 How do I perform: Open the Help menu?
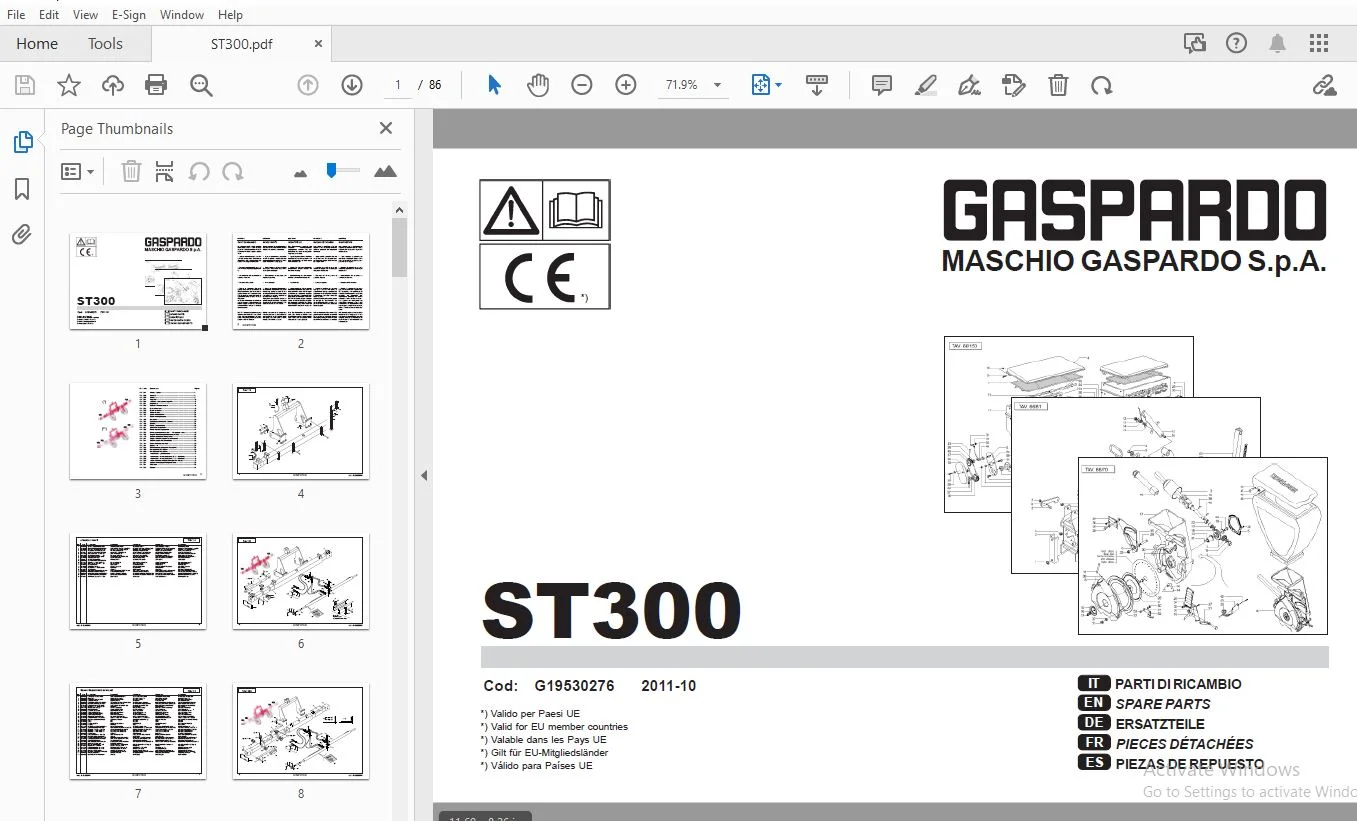point(230,15)
